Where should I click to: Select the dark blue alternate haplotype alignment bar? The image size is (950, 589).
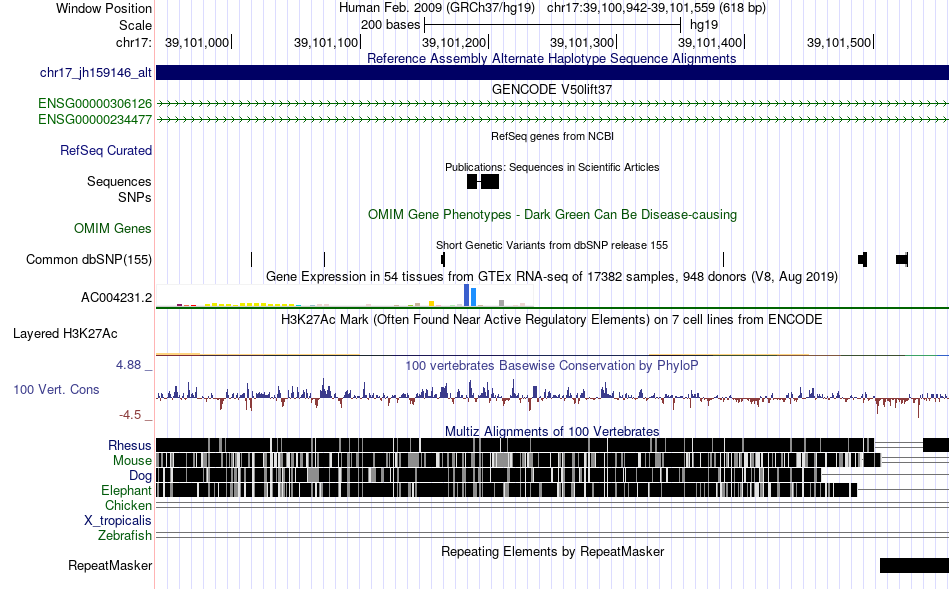click(553, 73)
